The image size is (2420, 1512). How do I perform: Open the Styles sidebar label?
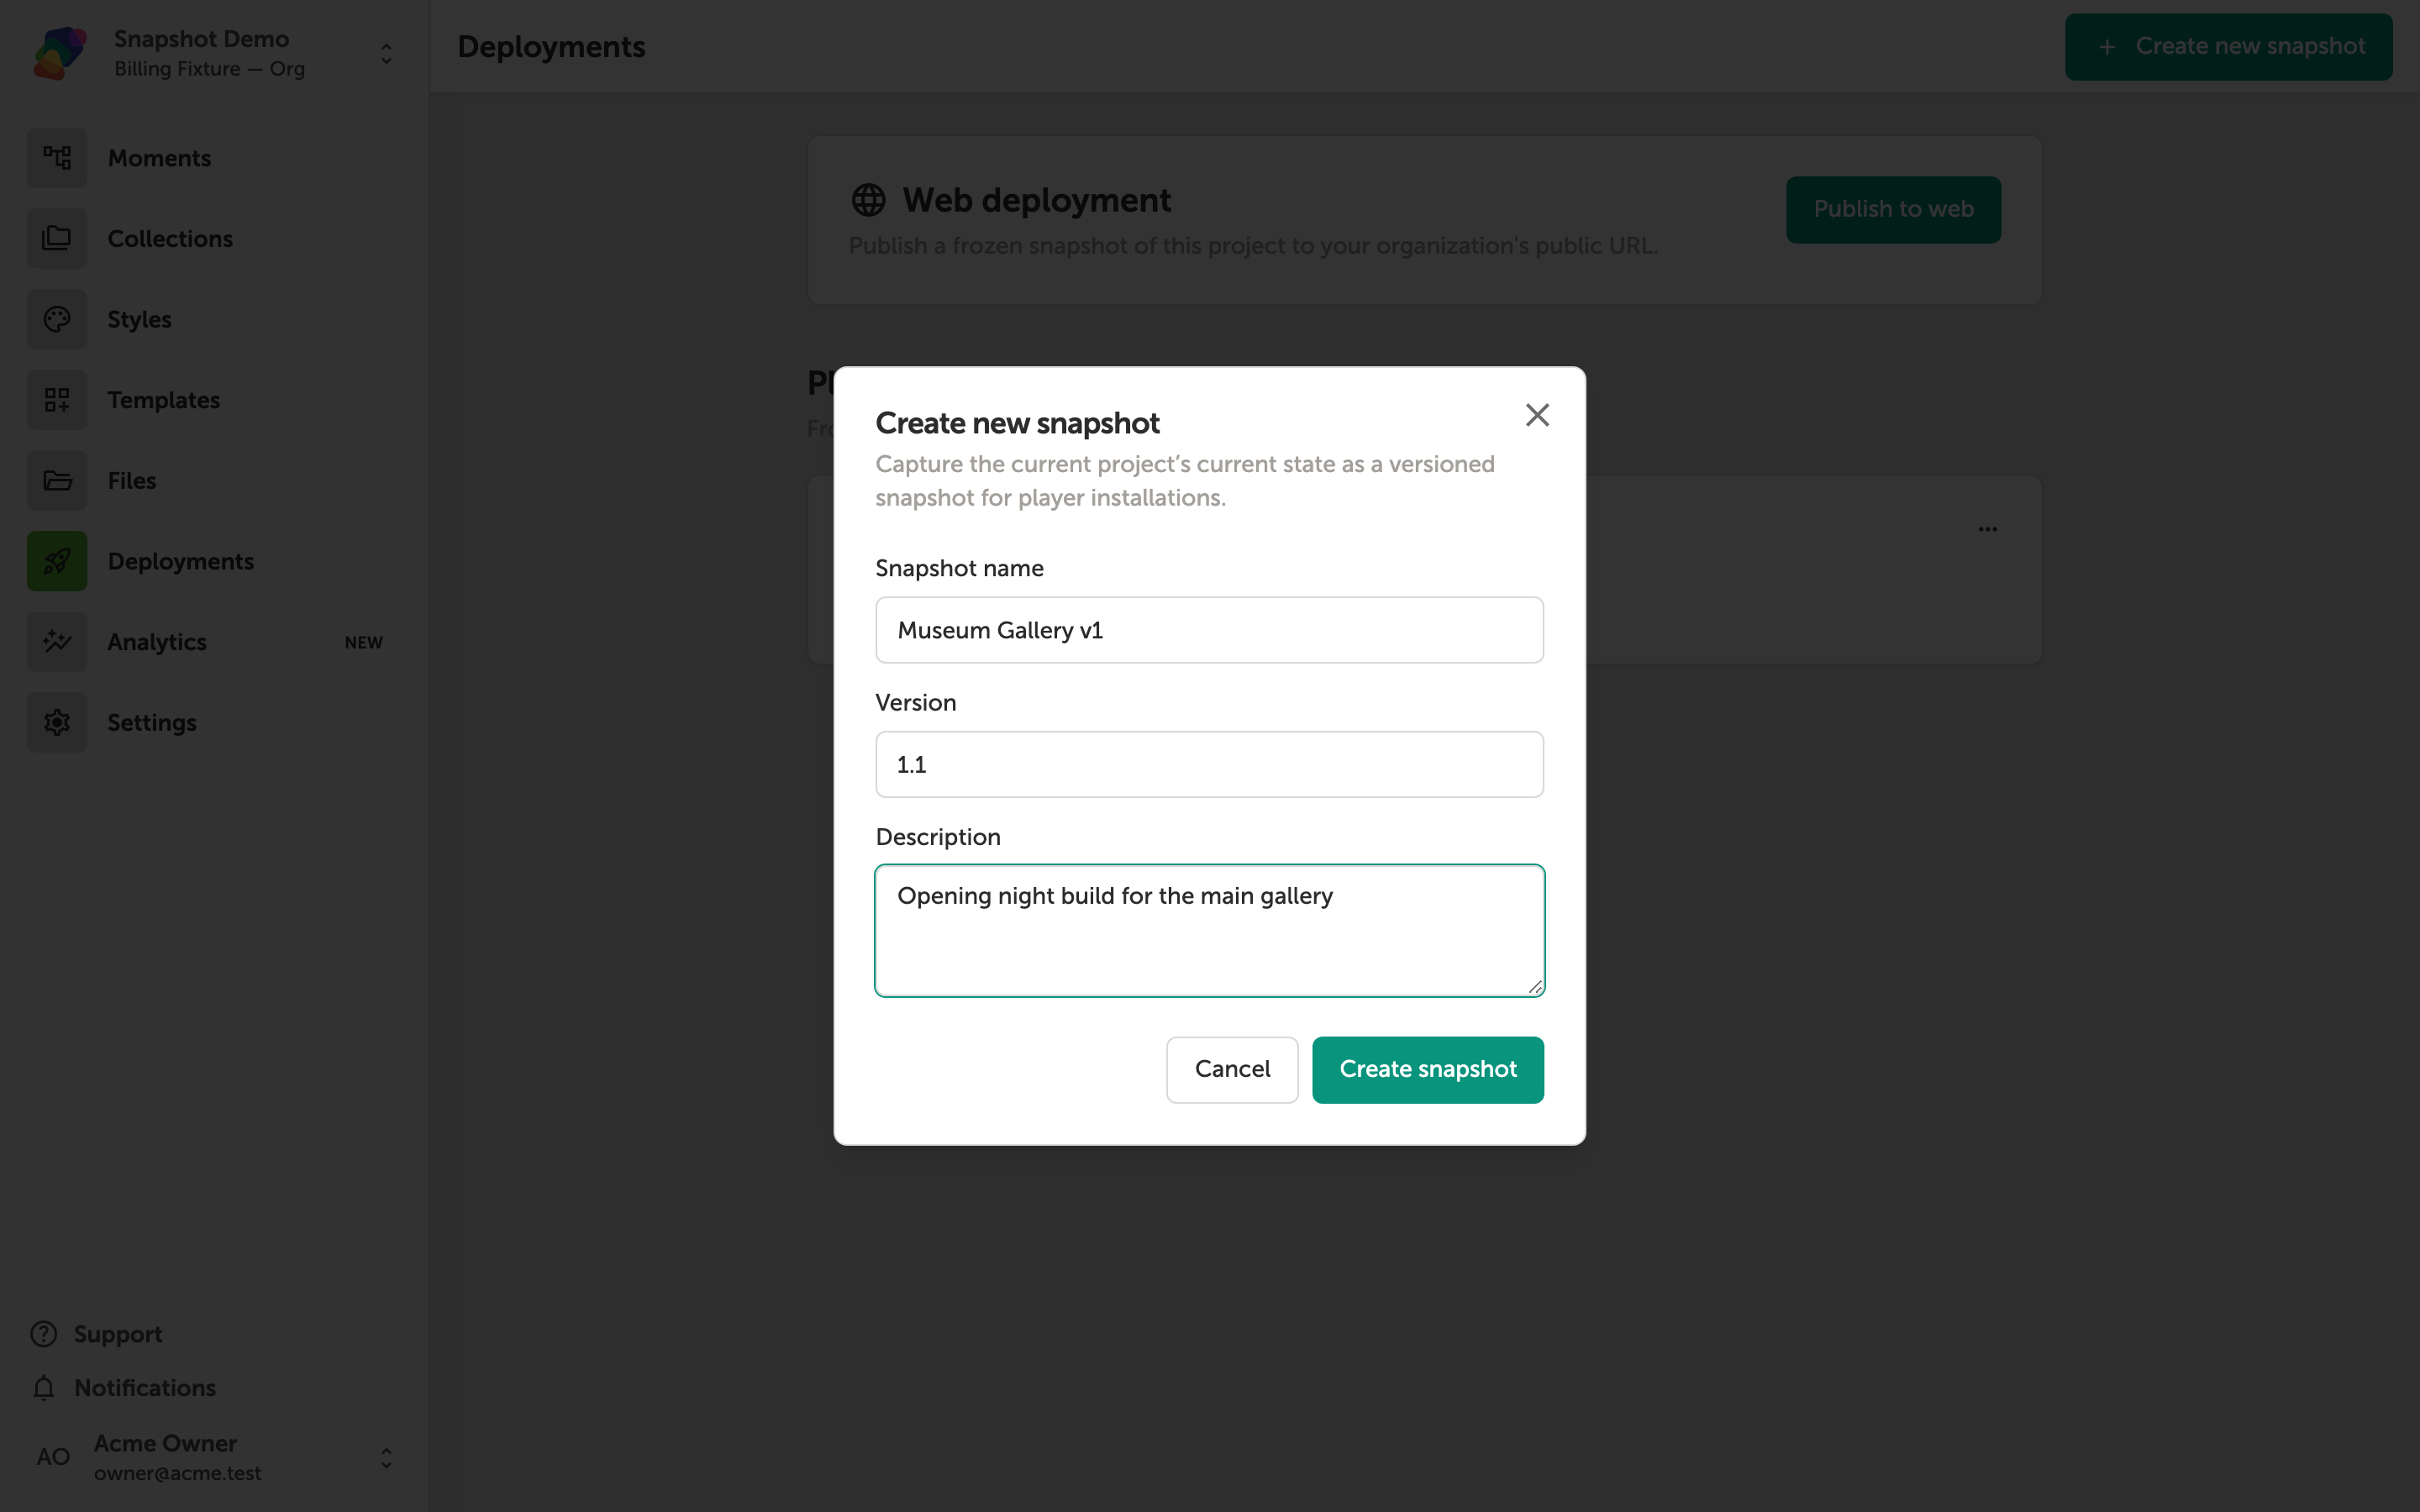click(x=139, y=319)
